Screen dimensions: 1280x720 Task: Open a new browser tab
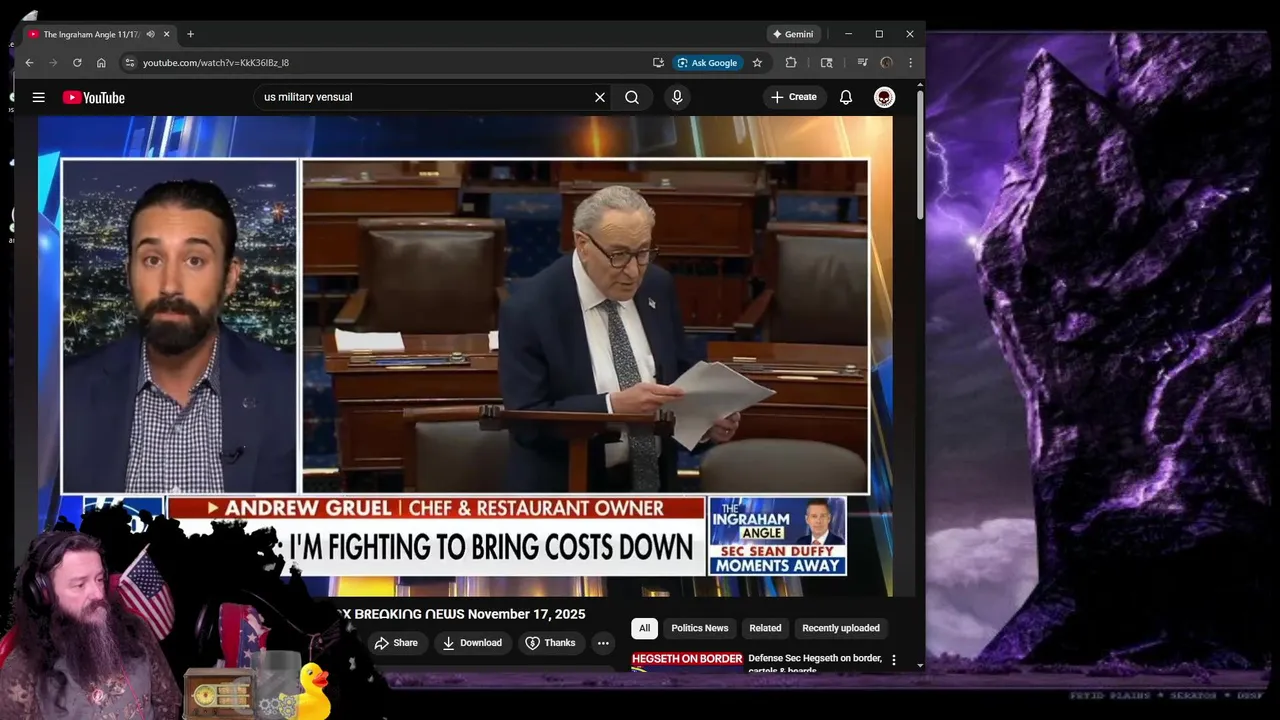[x=191, y=34]
